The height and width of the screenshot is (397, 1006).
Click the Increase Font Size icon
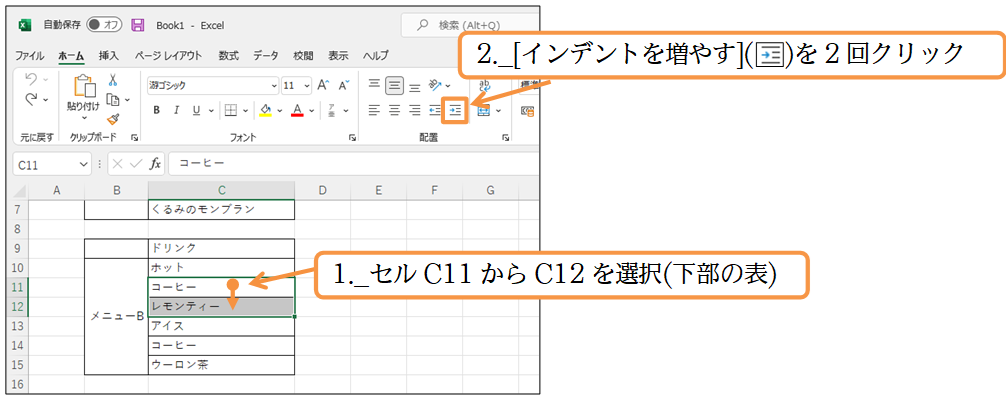[x=323, y=85]
